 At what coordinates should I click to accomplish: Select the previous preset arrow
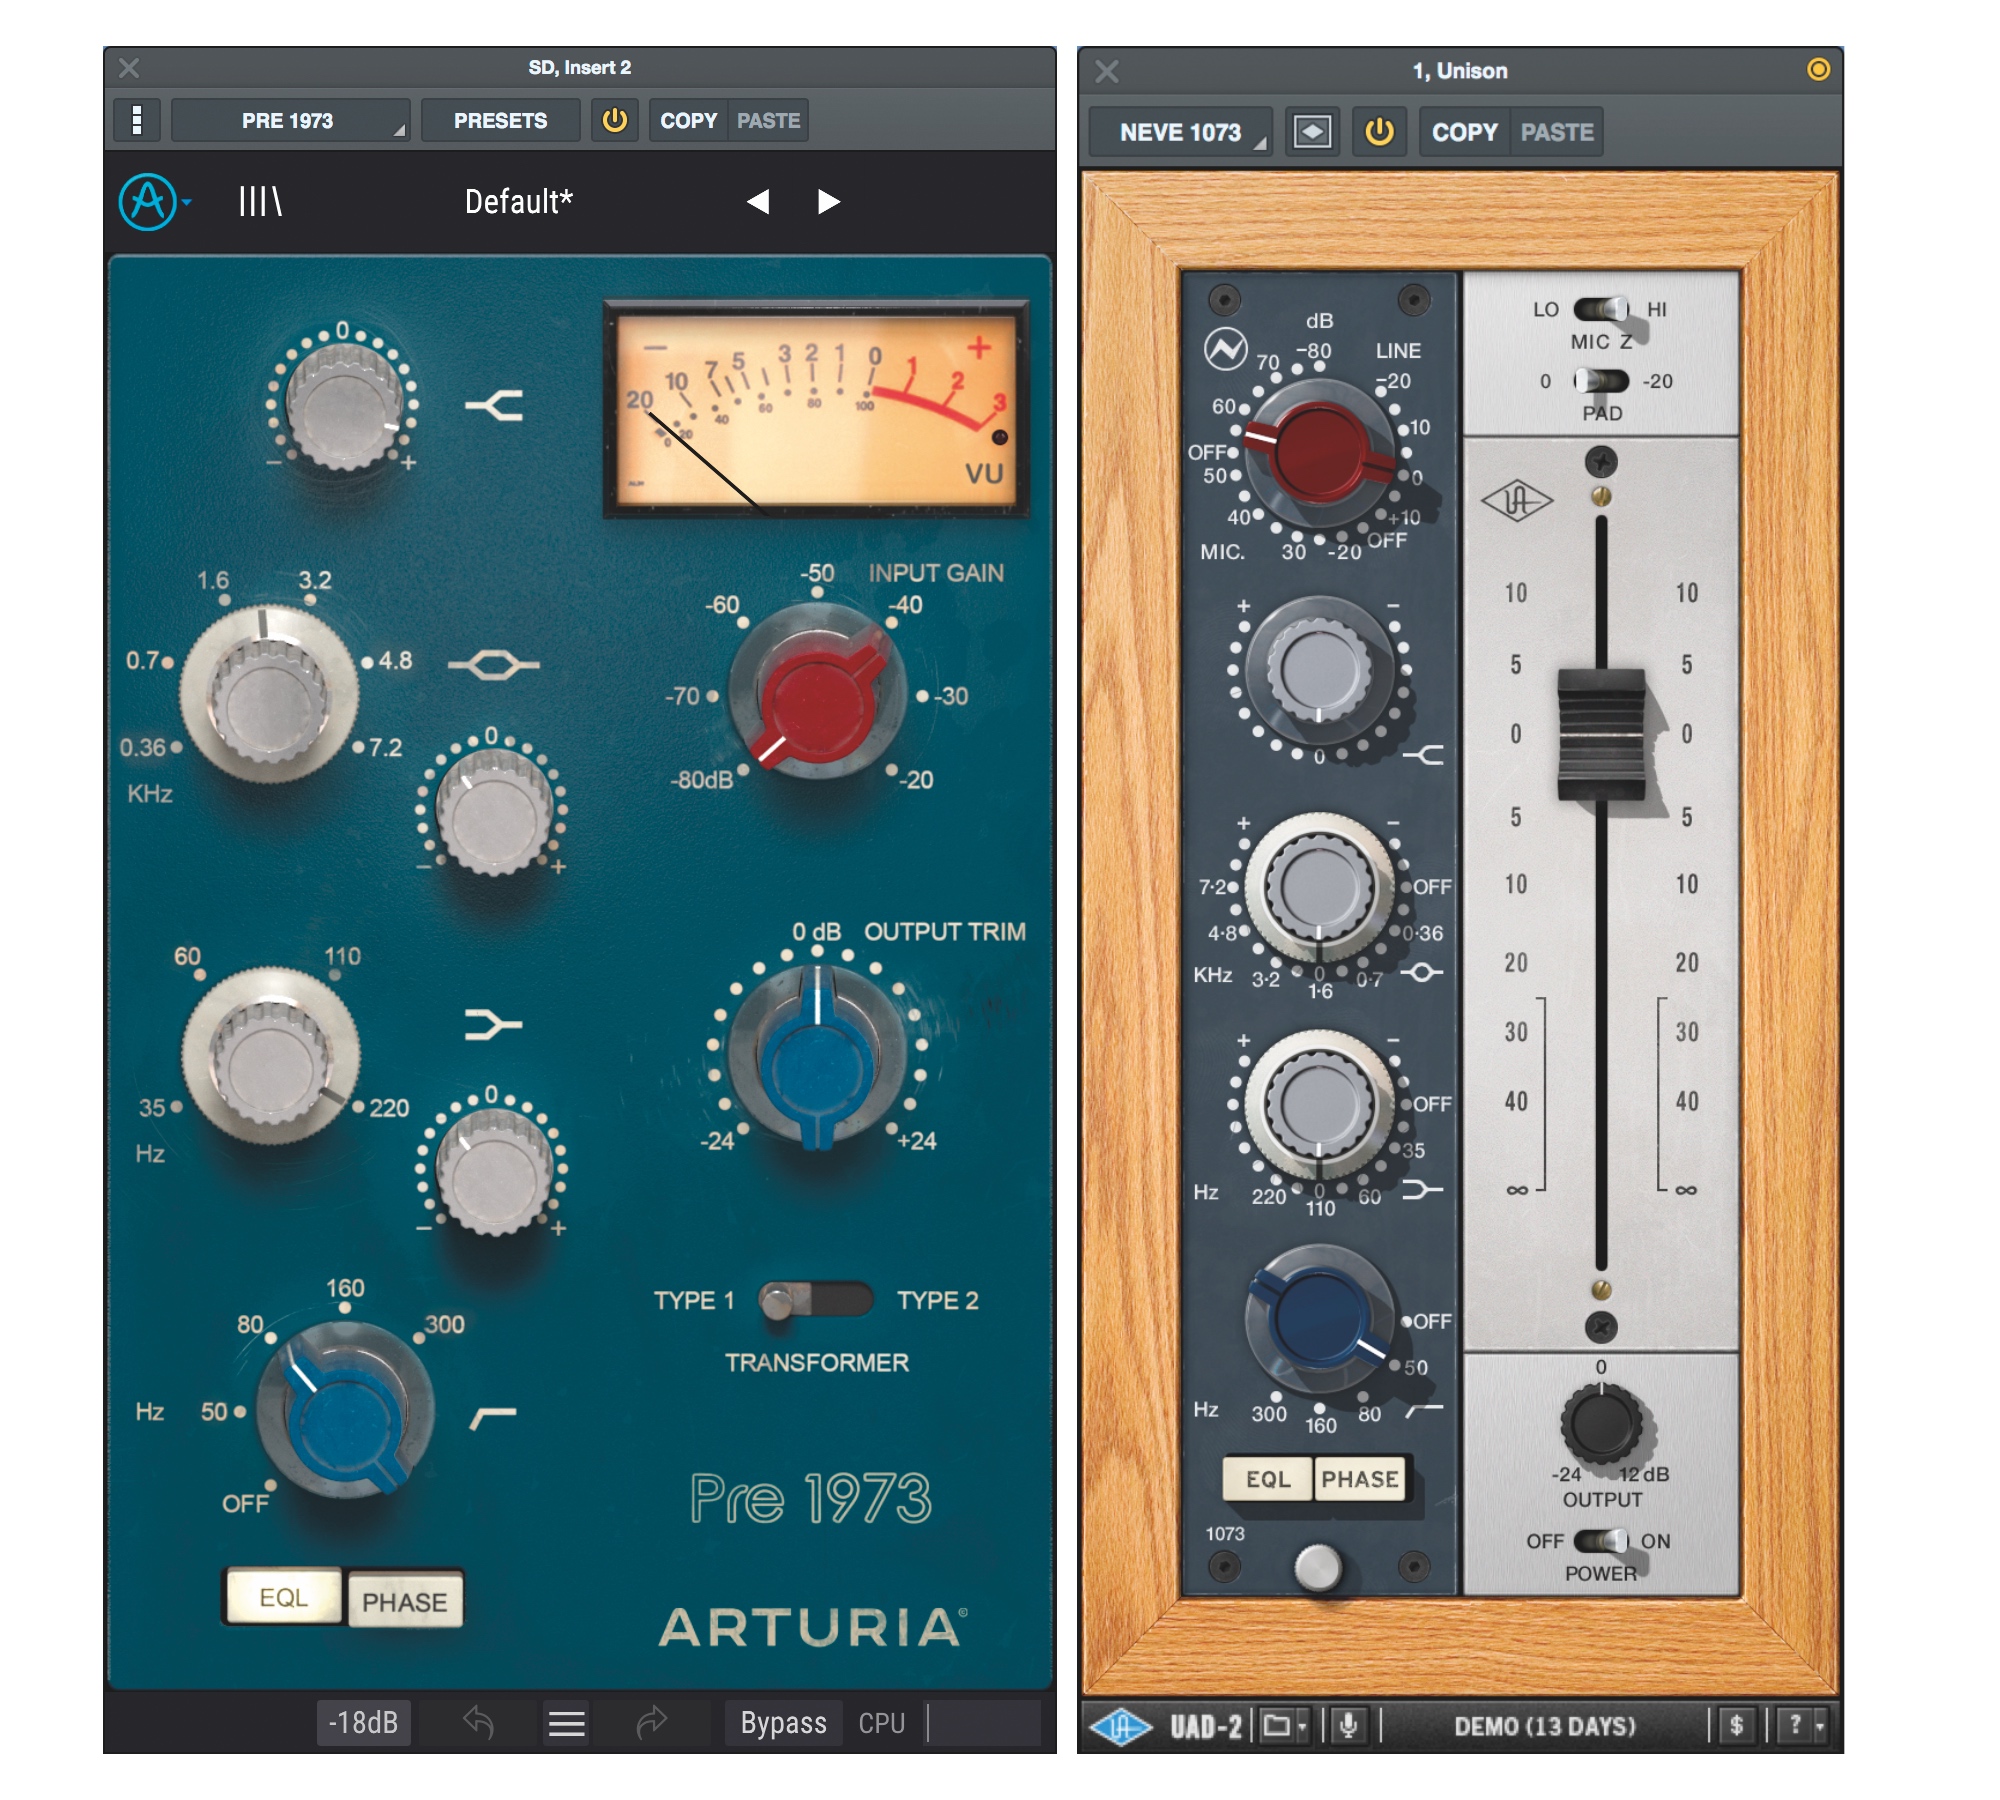pyautogui.click(x=758, y=202)
